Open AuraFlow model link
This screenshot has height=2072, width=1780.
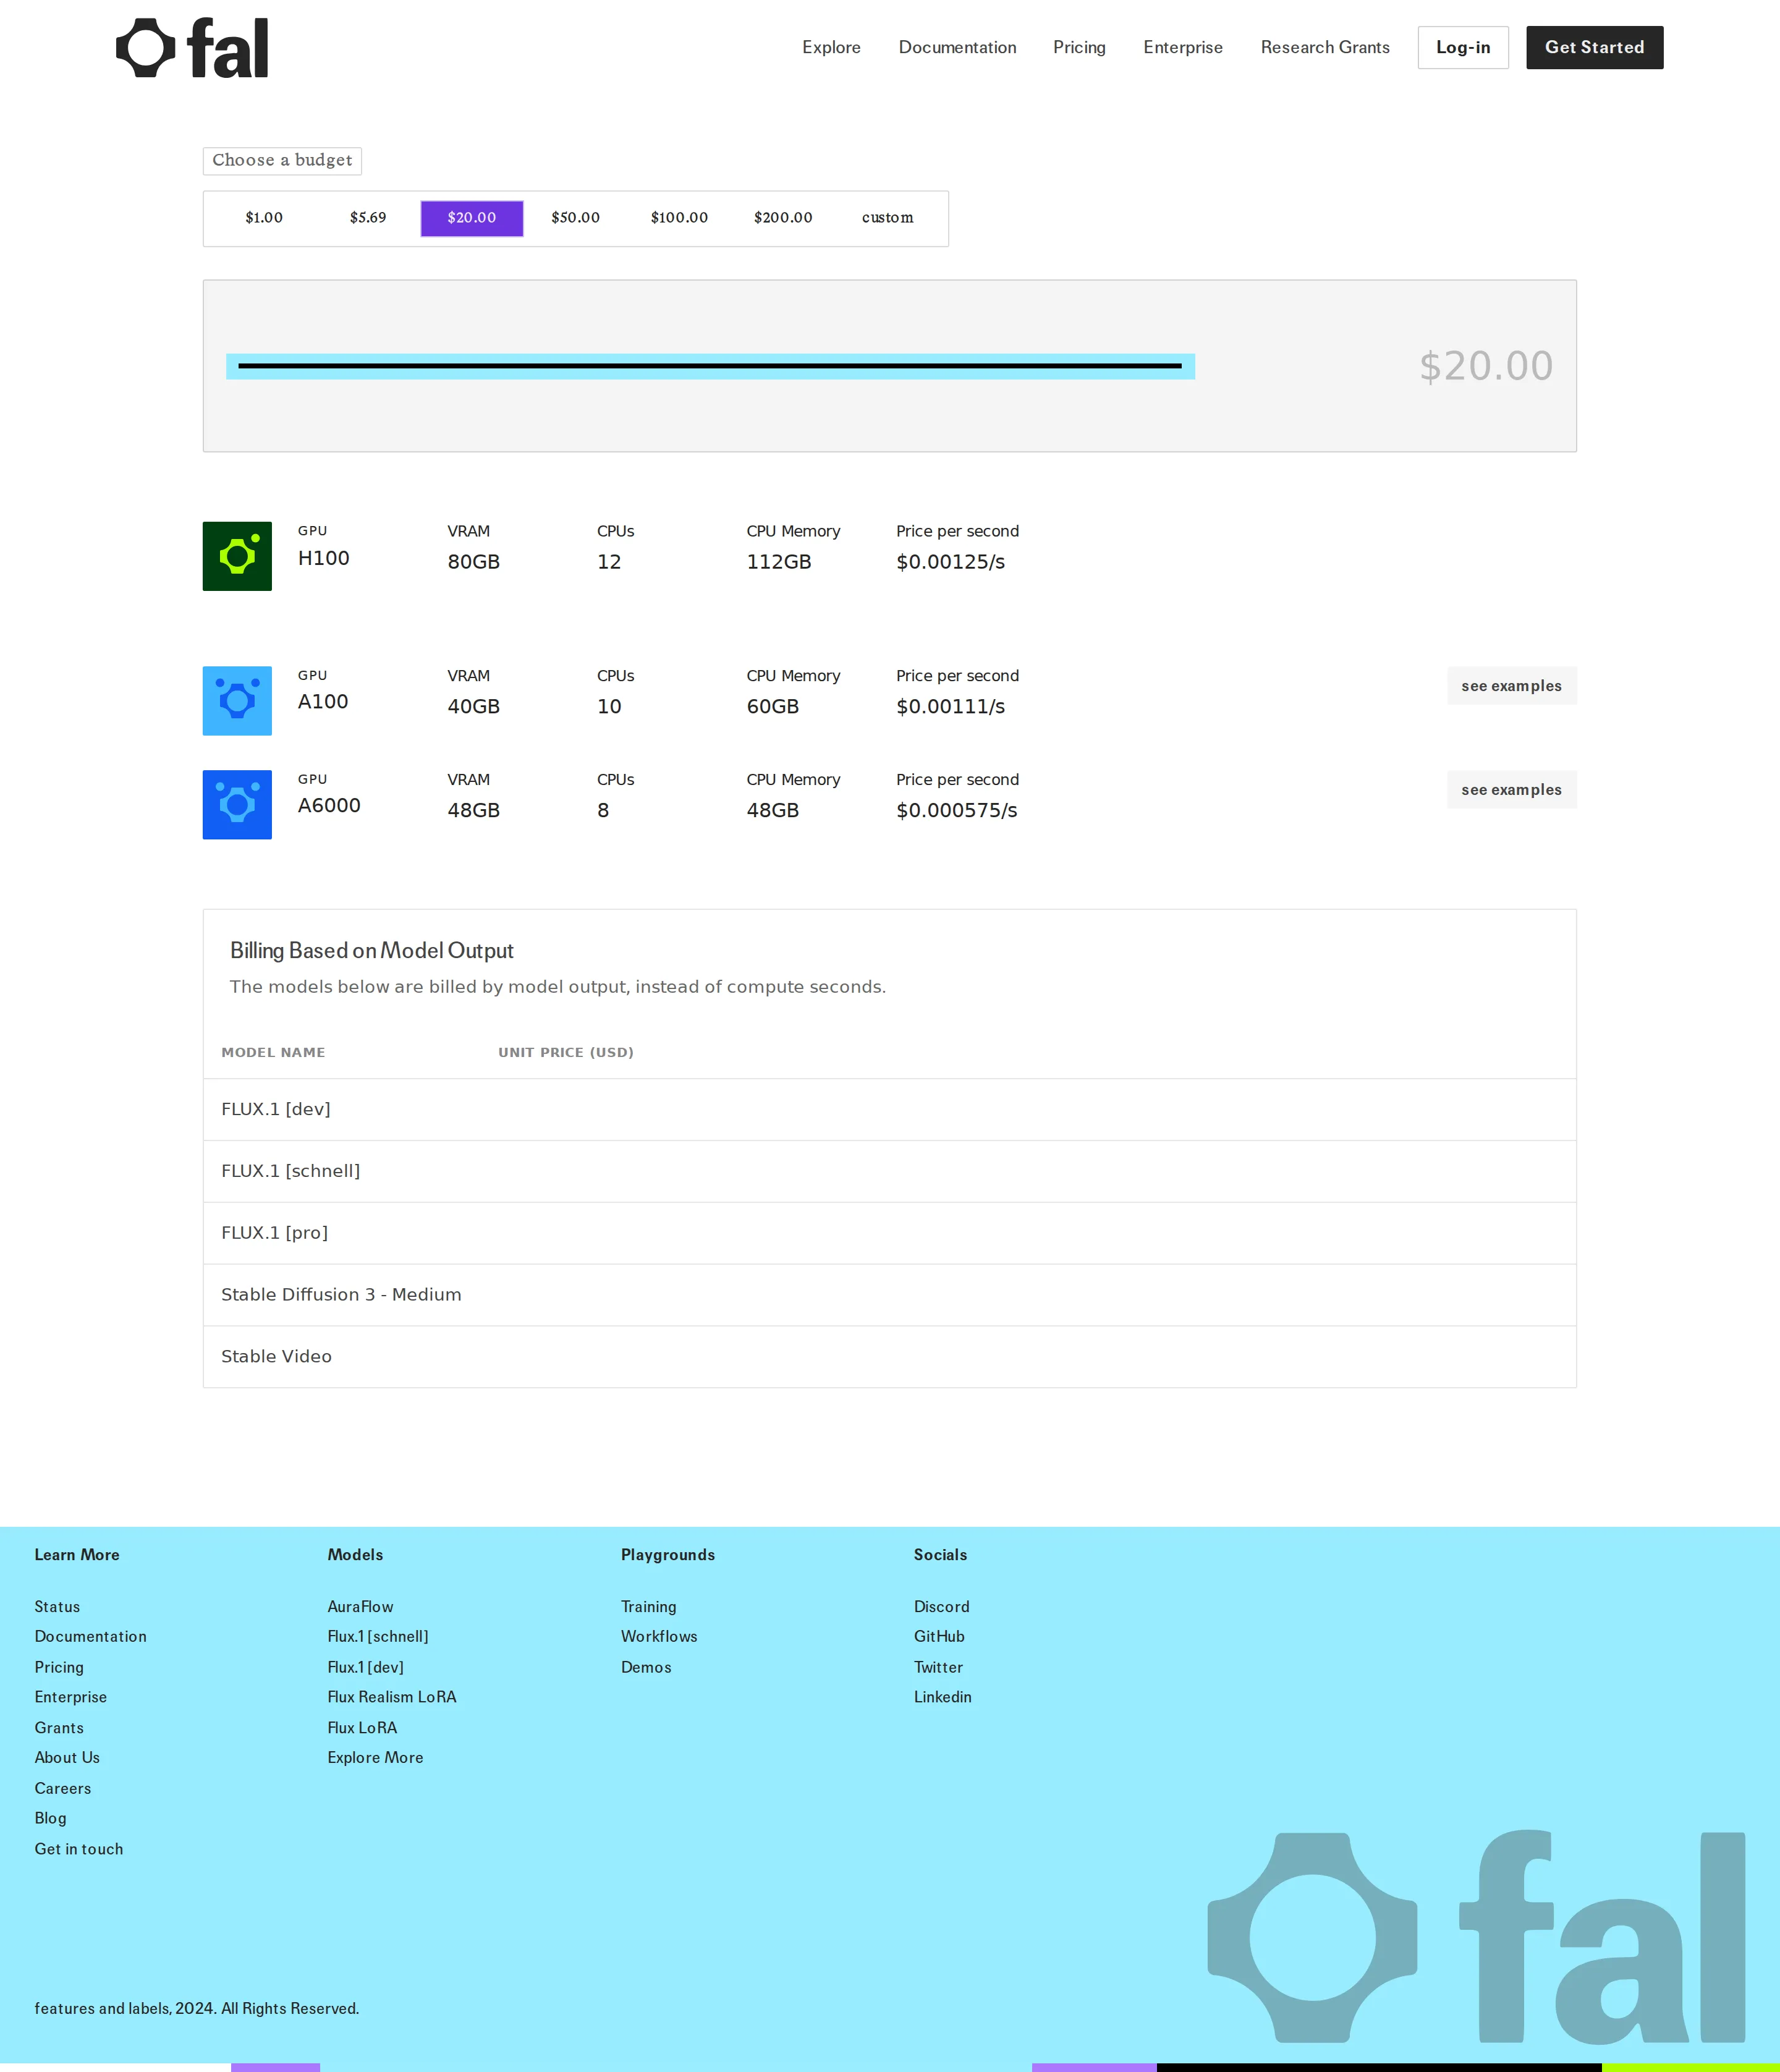360,1607
